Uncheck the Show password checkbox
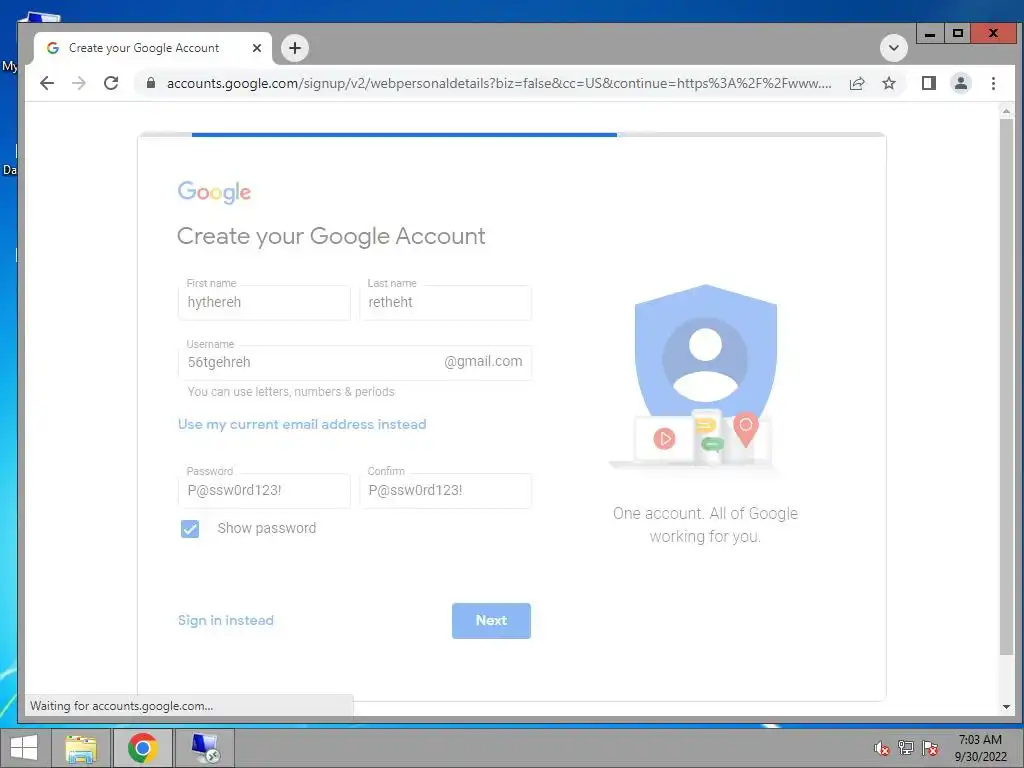Screen dimensions: 1024x768 click(190, 528)
